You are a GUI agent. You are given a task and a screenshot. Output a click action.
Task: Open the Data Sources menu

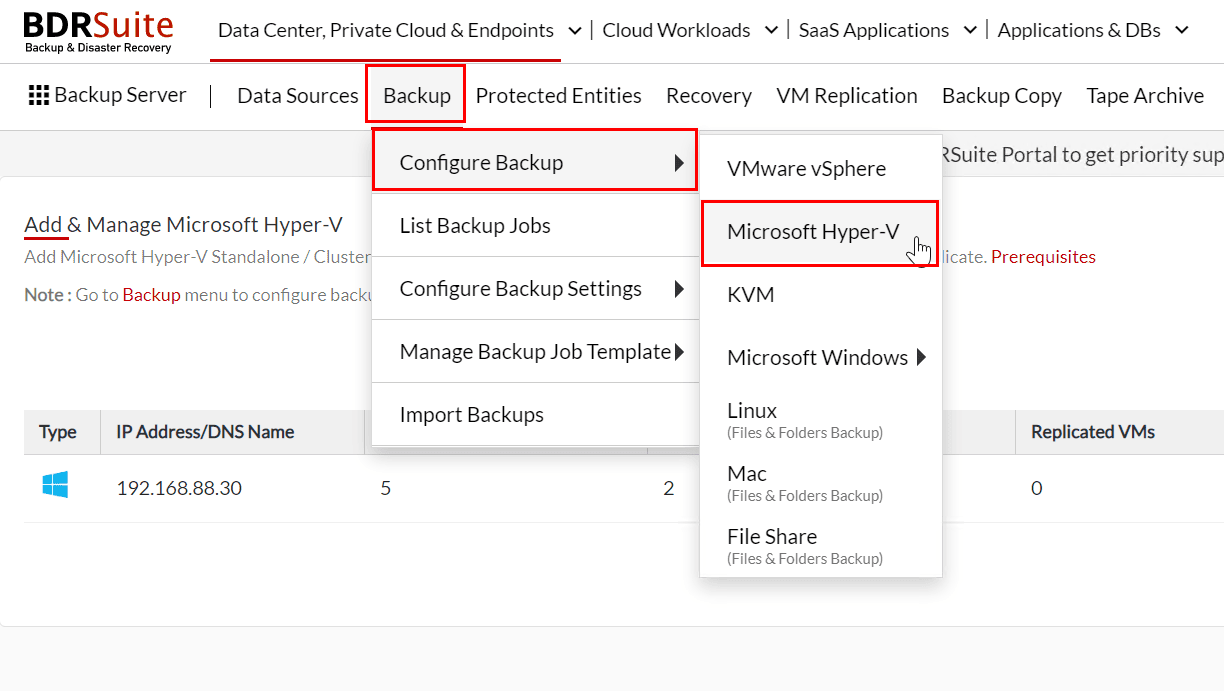[x=298, y=96]
